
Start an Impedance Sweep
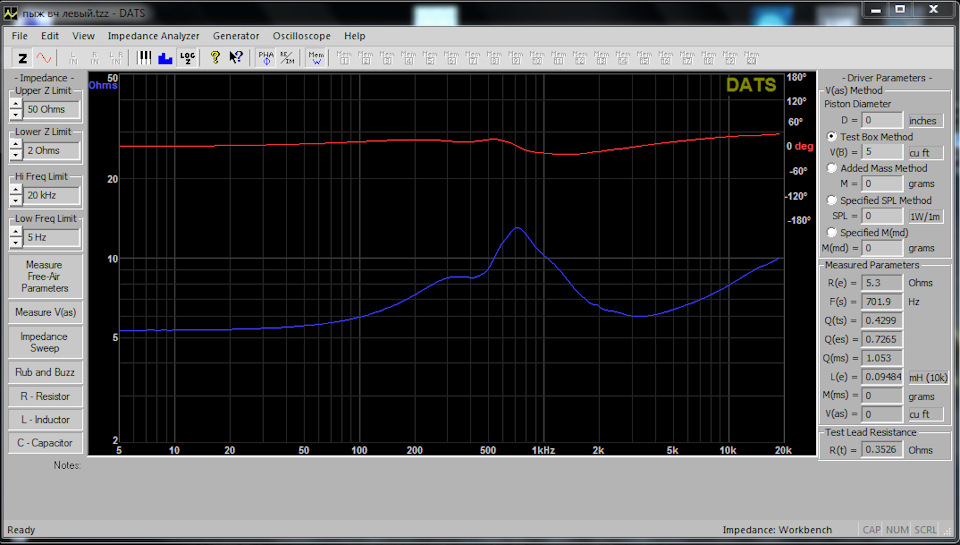pos(45,342)
